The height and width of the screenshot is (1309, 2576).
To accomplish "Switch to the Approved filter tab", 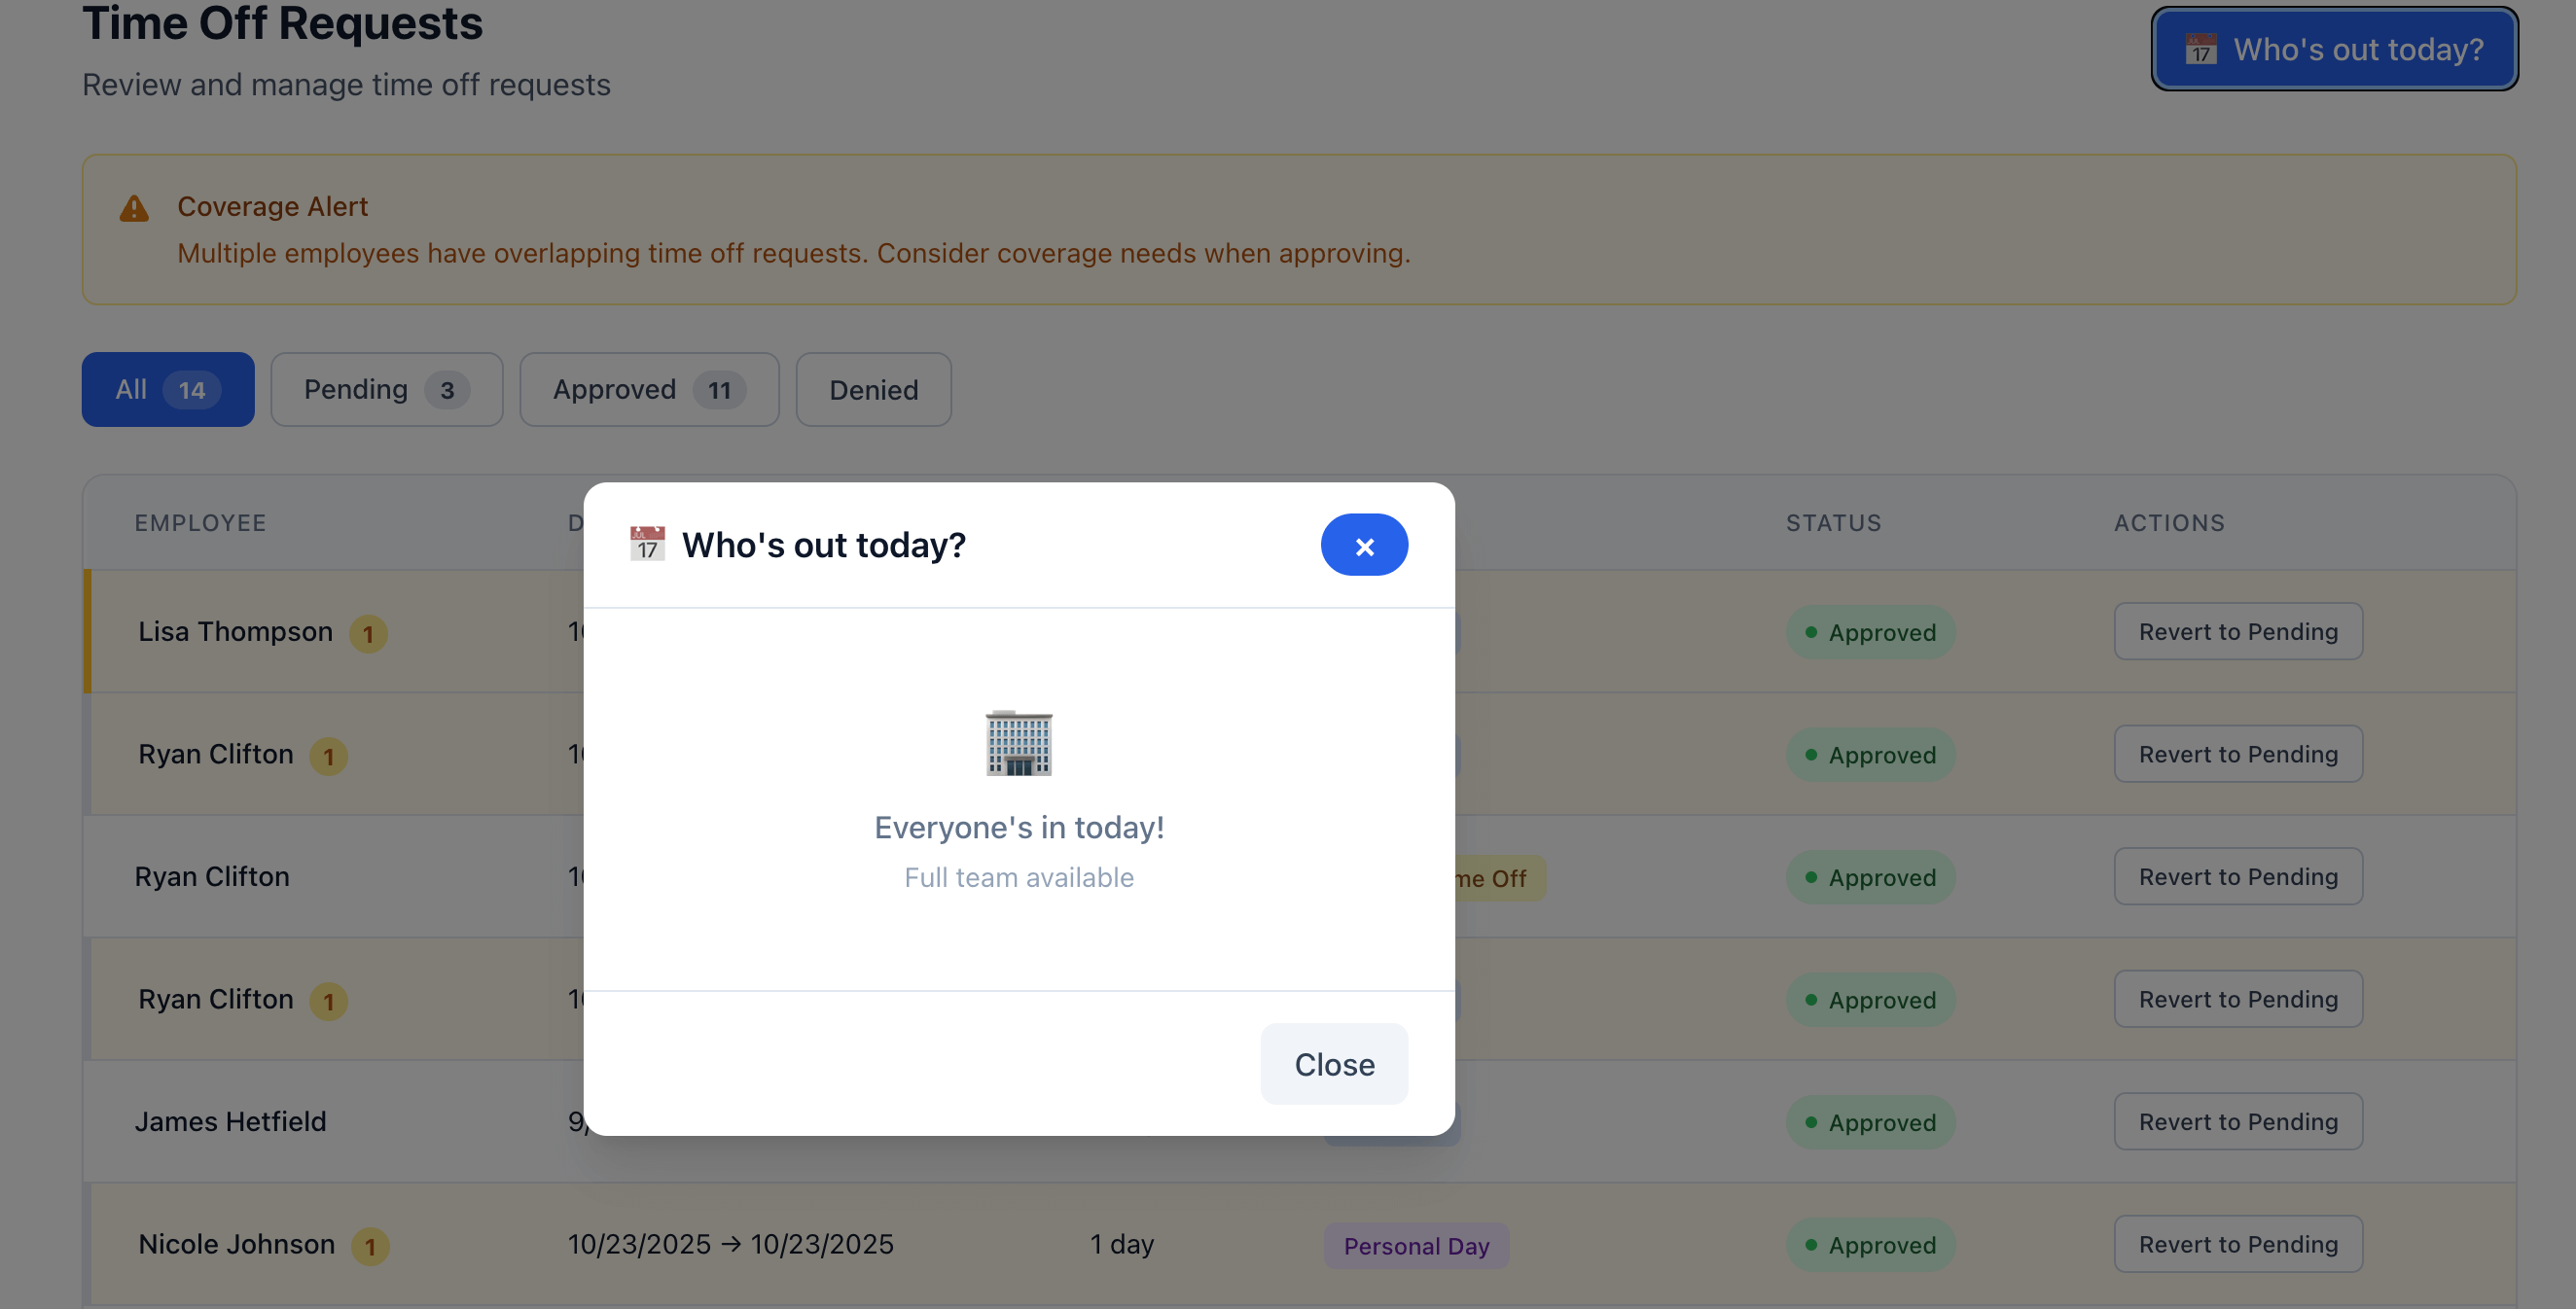I will pyautogui.click(x=648, y=390).
